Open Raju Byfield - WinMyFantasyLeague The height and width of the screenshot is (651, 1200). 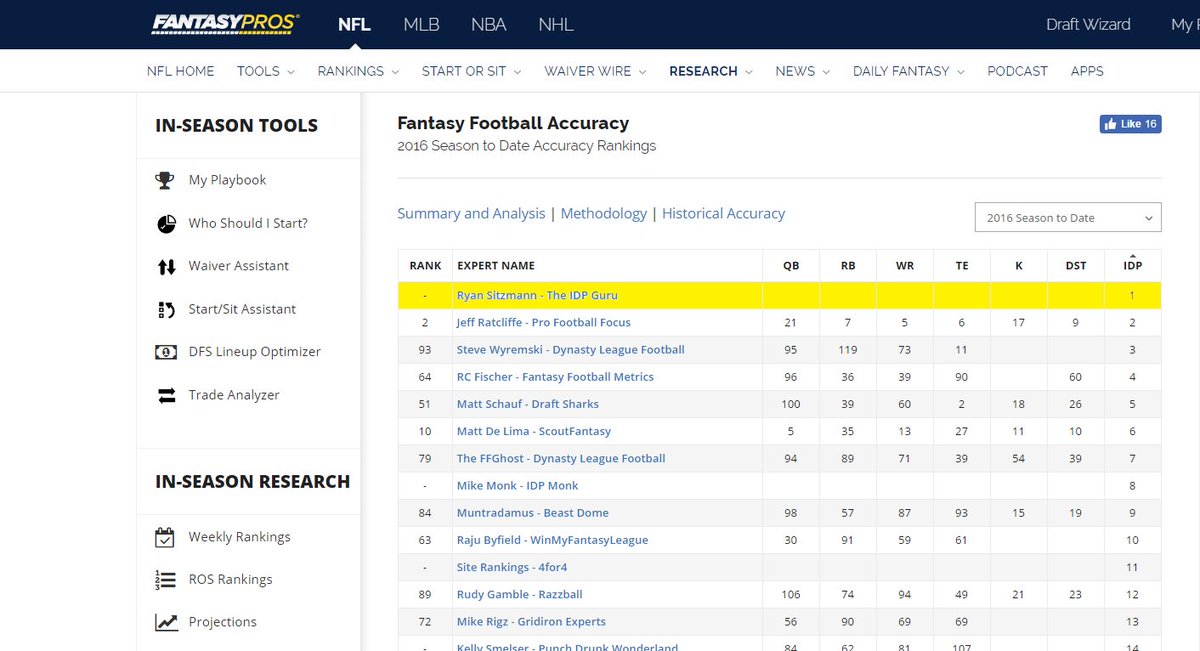point(553,540)
